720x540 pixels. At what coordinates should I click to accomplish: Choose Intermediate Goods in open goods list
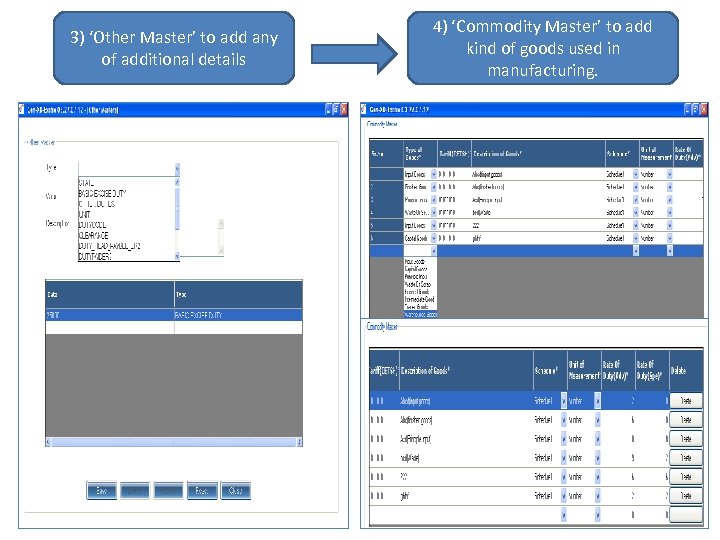[x=420, y=299]
